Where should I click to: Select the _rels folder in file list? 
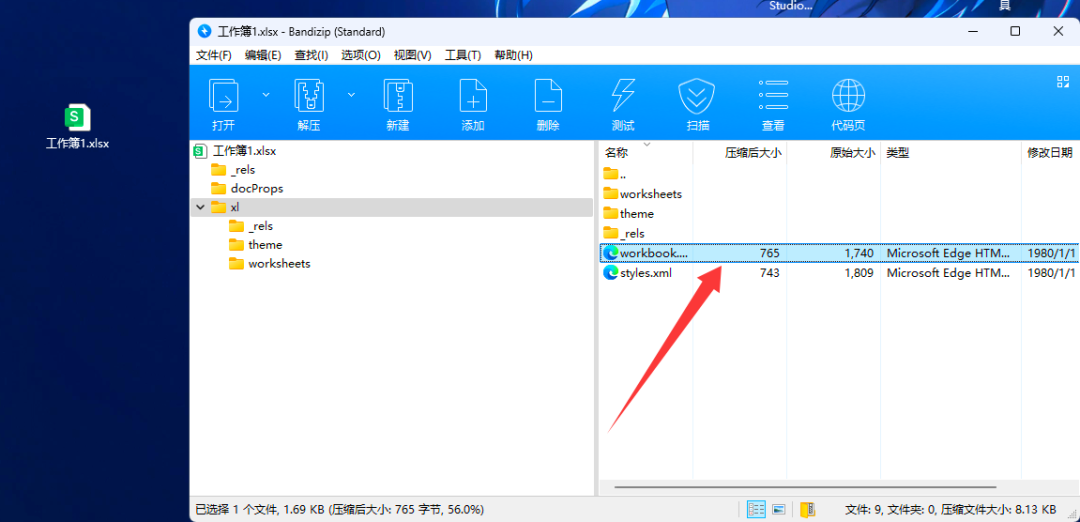(x=632, y=233)
